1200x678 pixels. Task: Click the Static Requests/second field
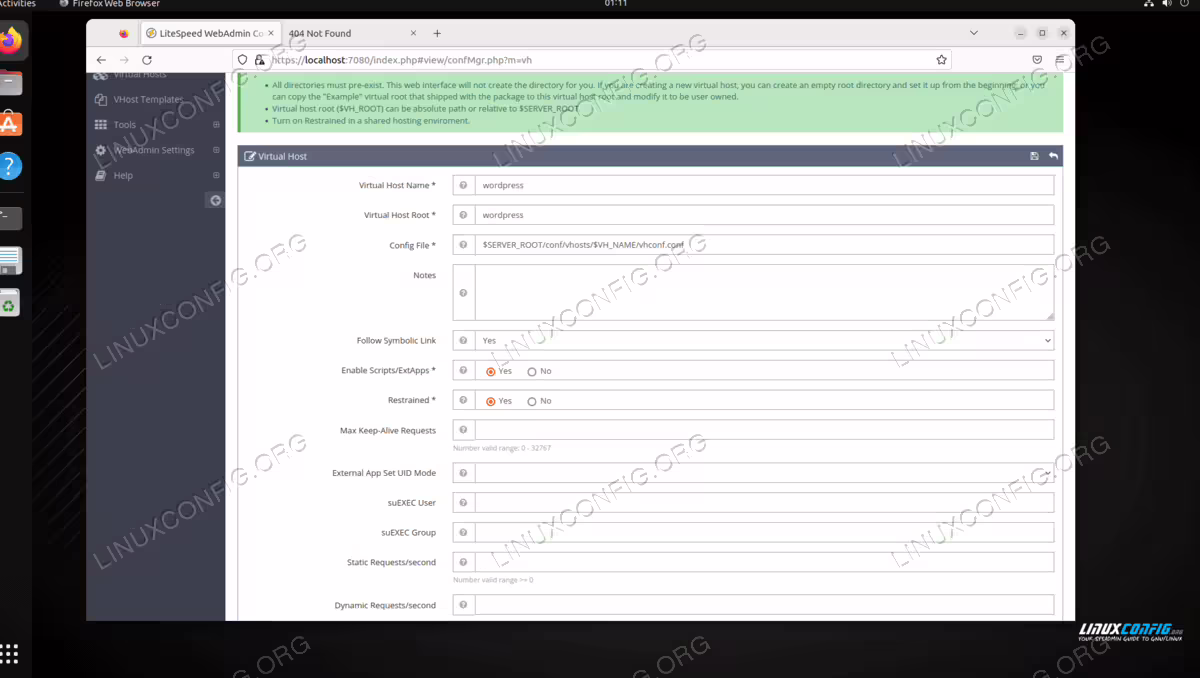click(x=764, y=563)
